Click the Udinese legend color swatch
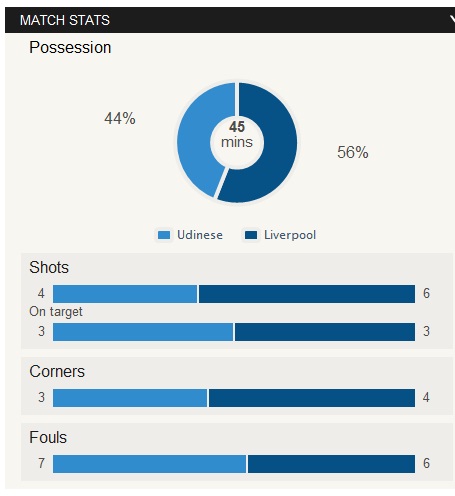455x496 pixels. (x=164, y=235)
